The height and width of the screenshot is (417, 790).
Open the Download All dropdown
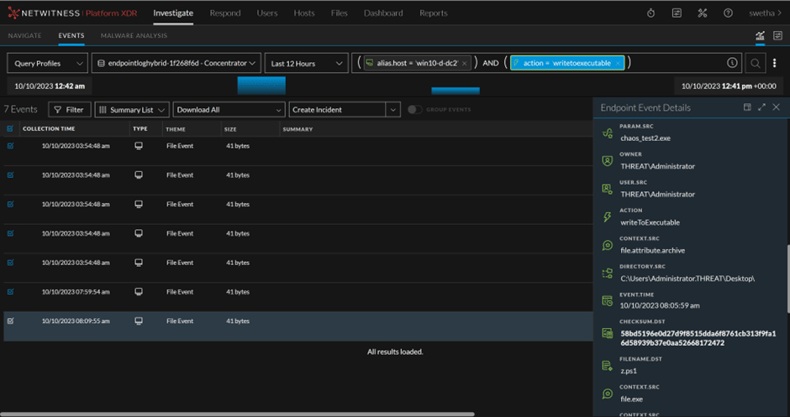(228, 109)
